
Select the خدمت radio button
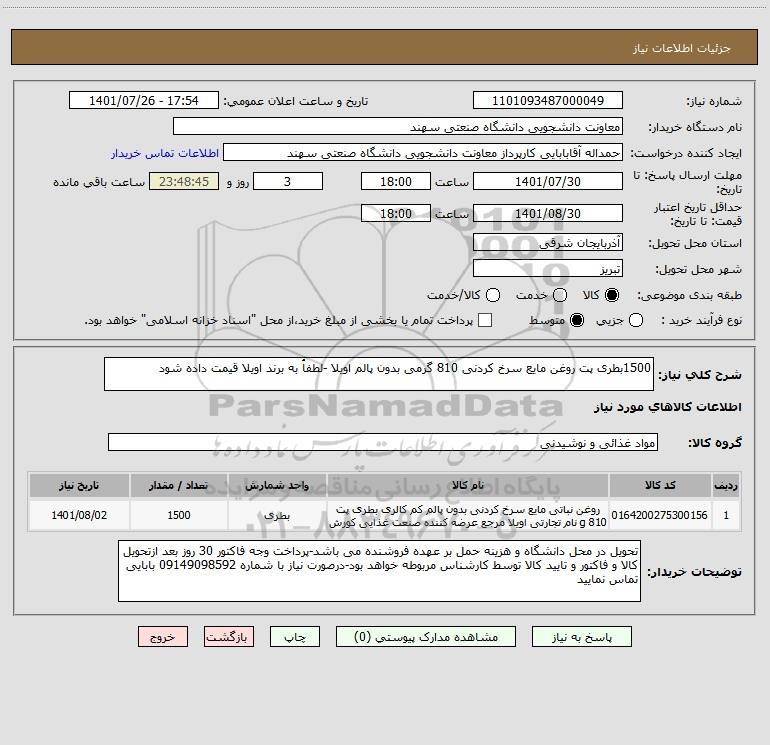pyautogui.click(x=560, y=295)
